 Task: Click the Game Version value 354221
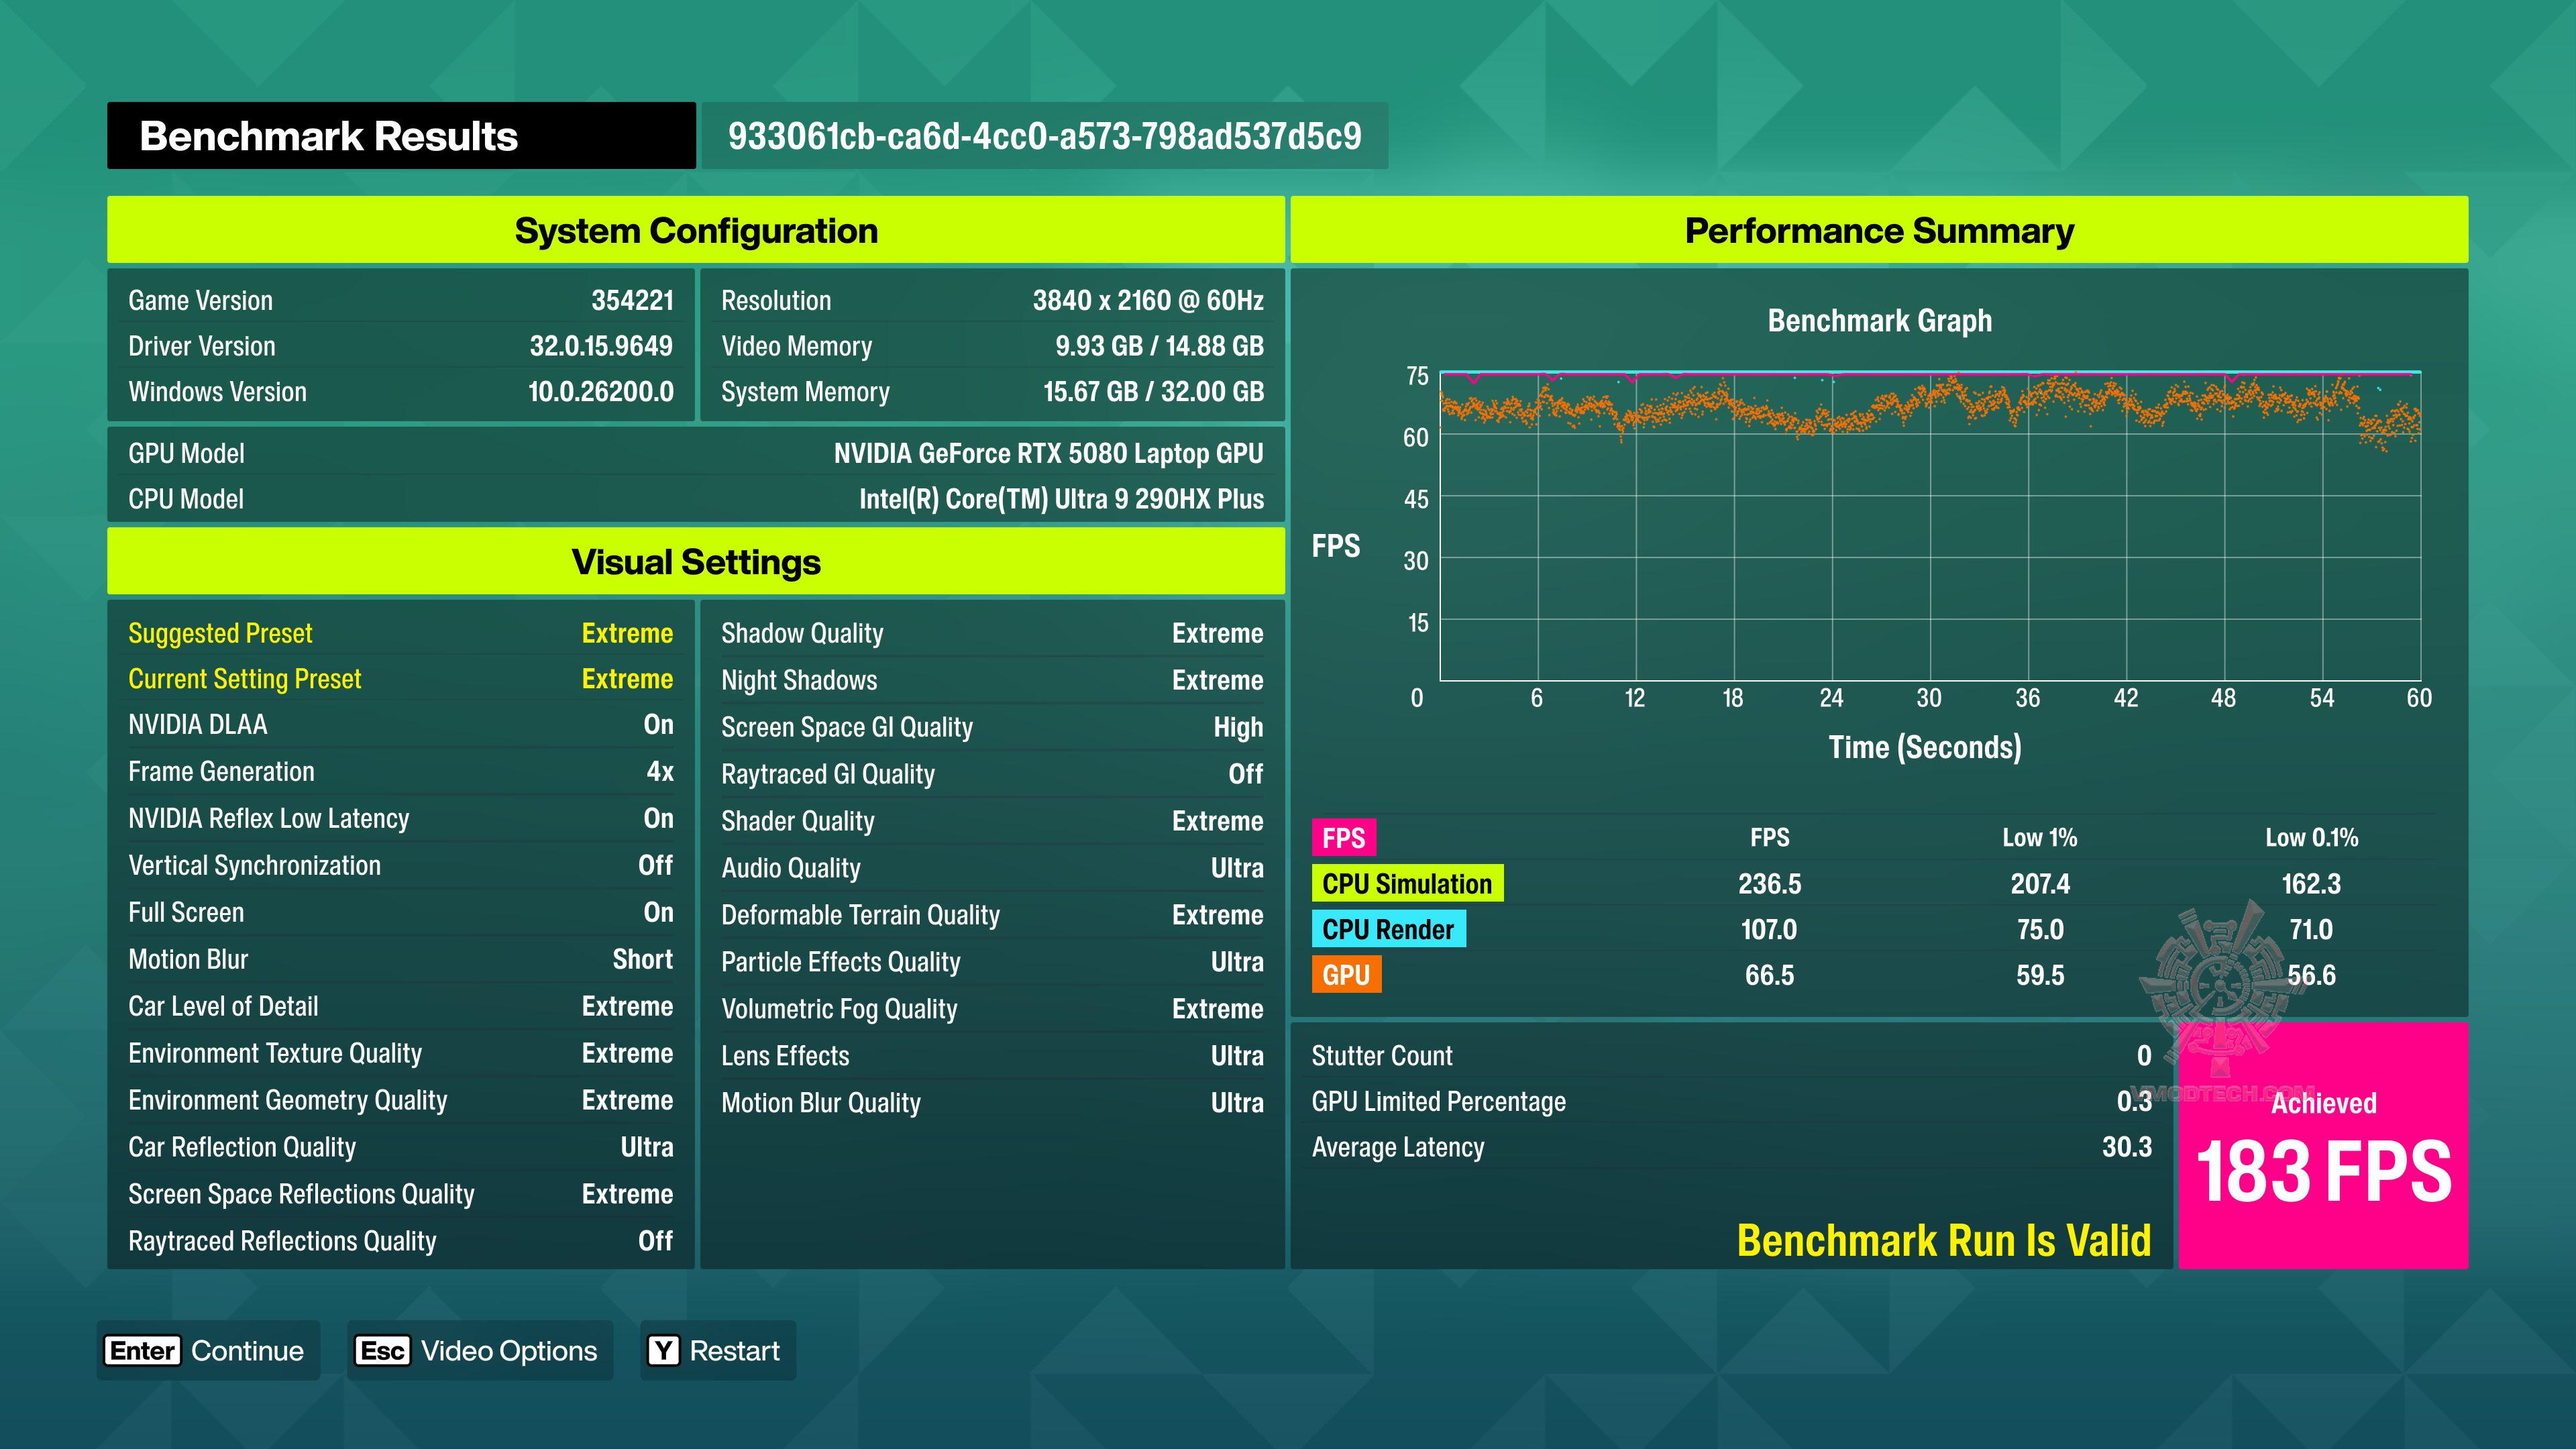coord(632,301)
